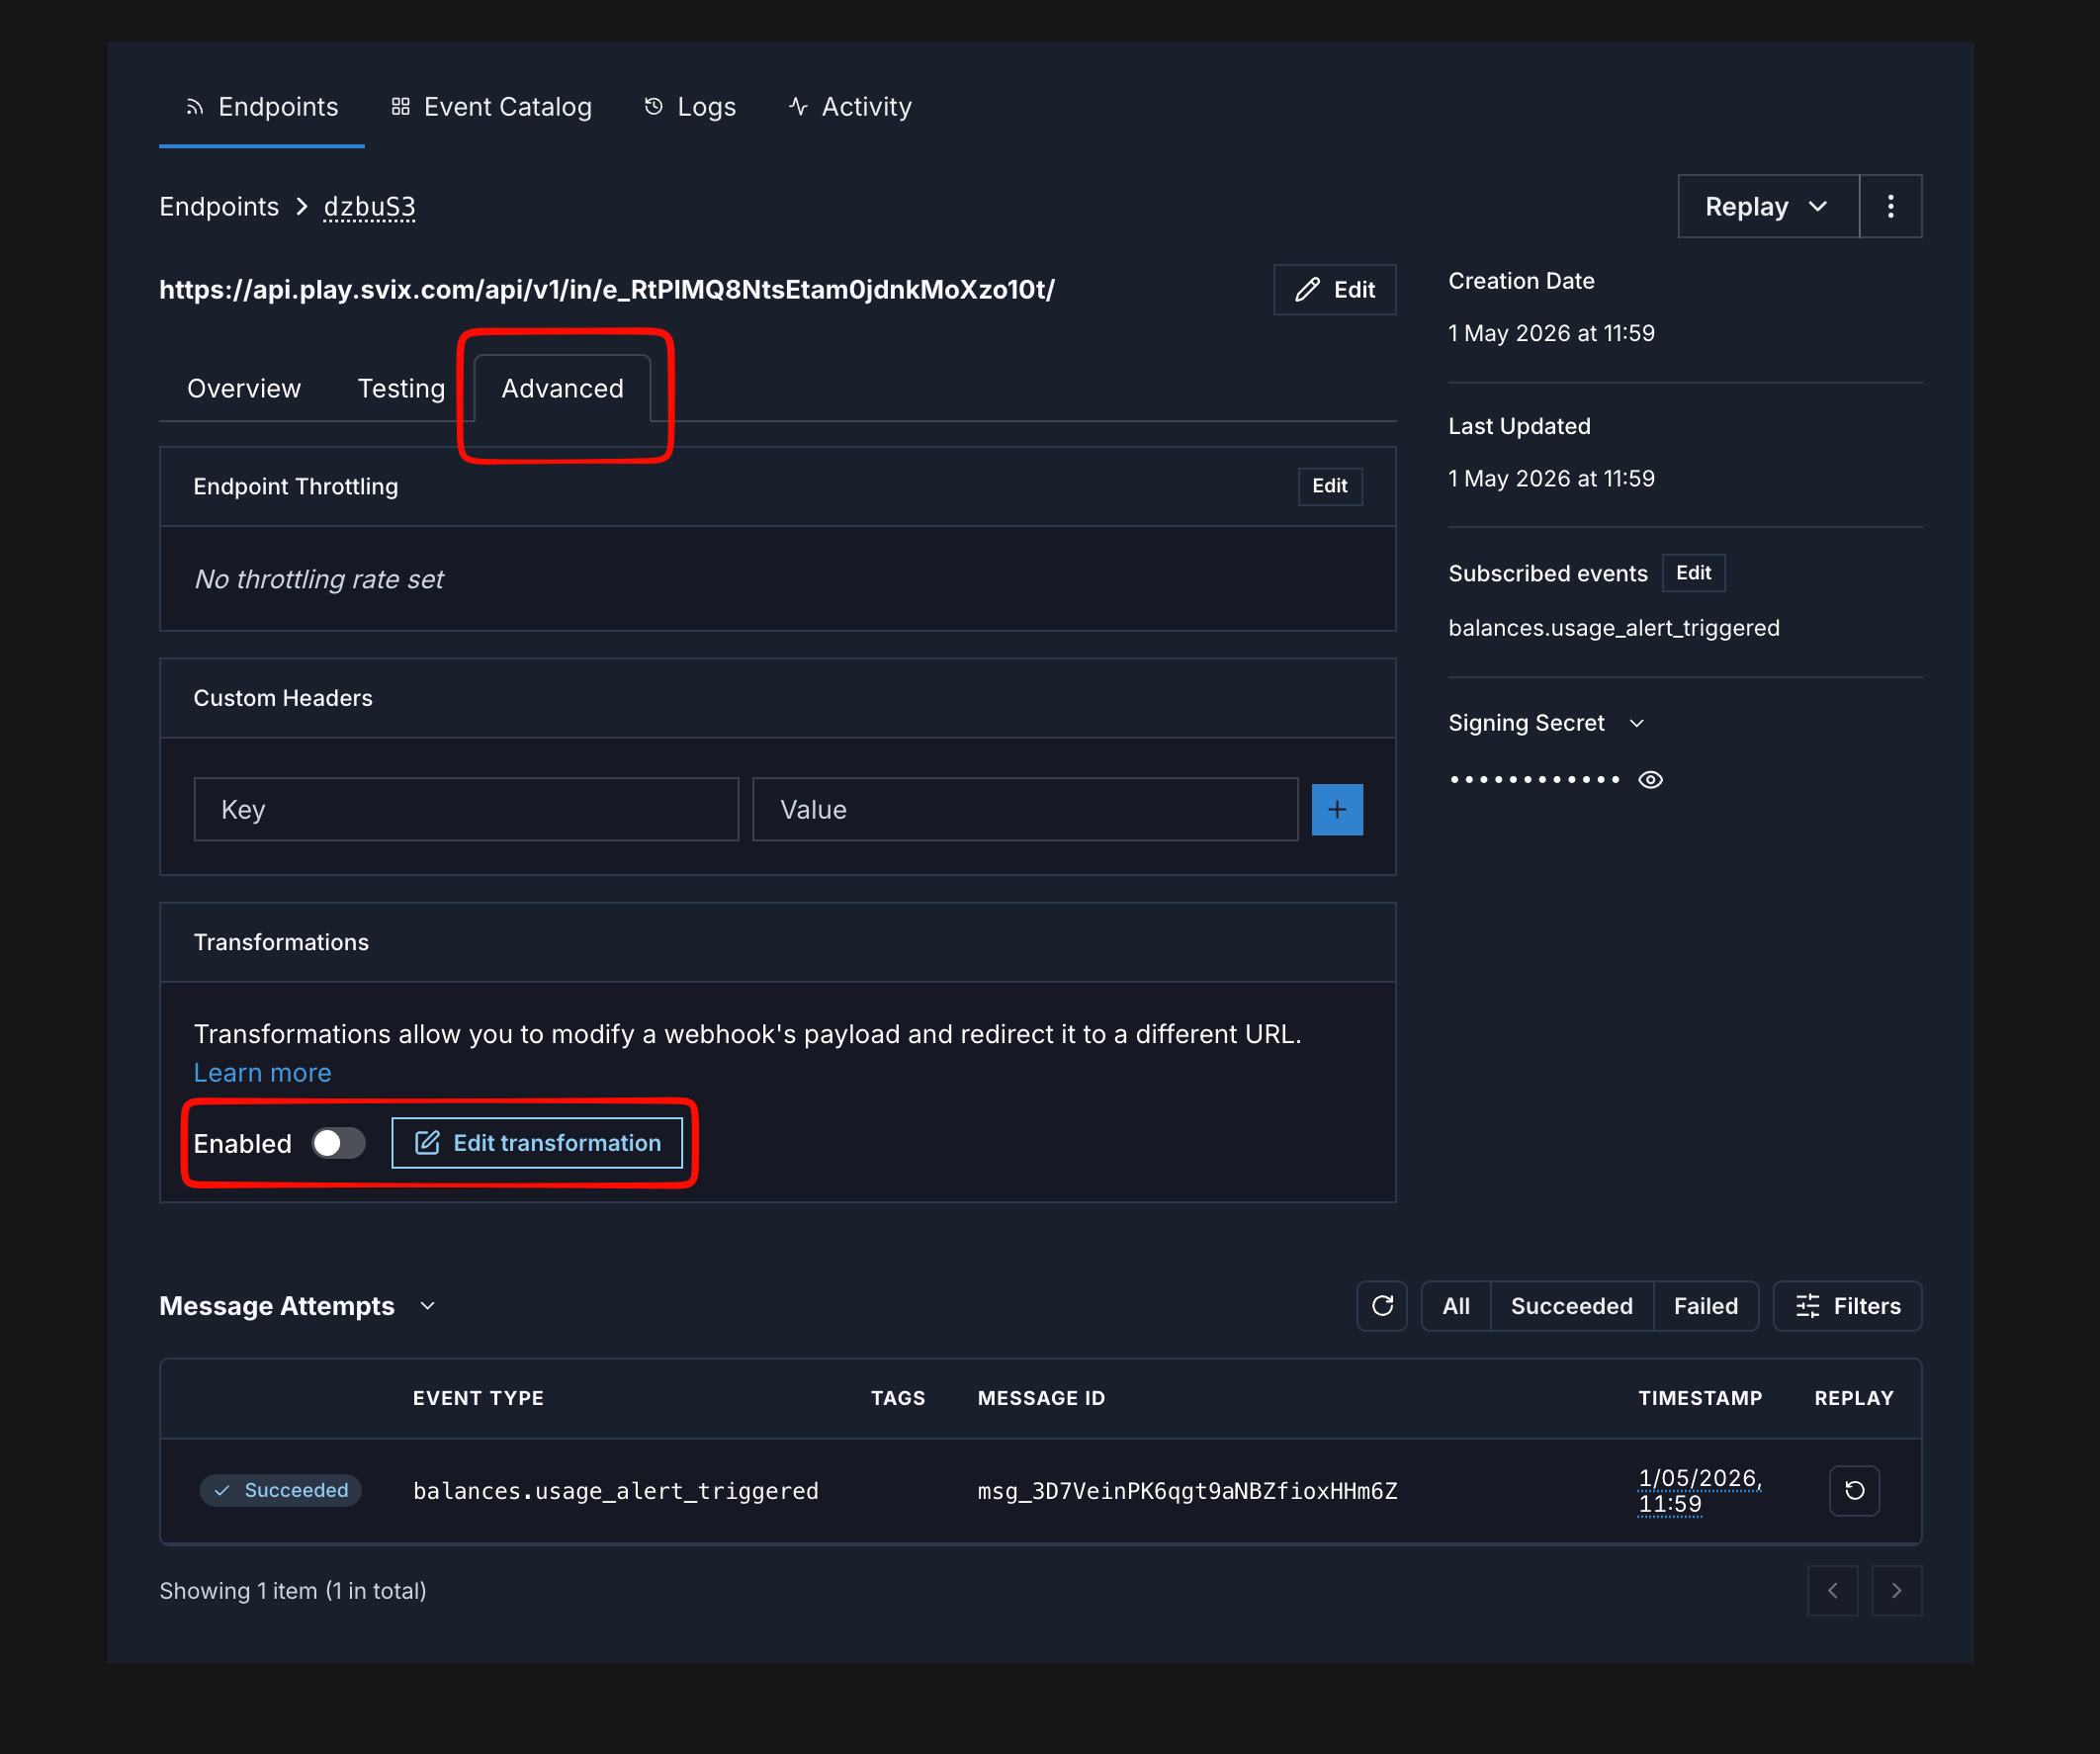Open the Replay dropdown

1768,207
